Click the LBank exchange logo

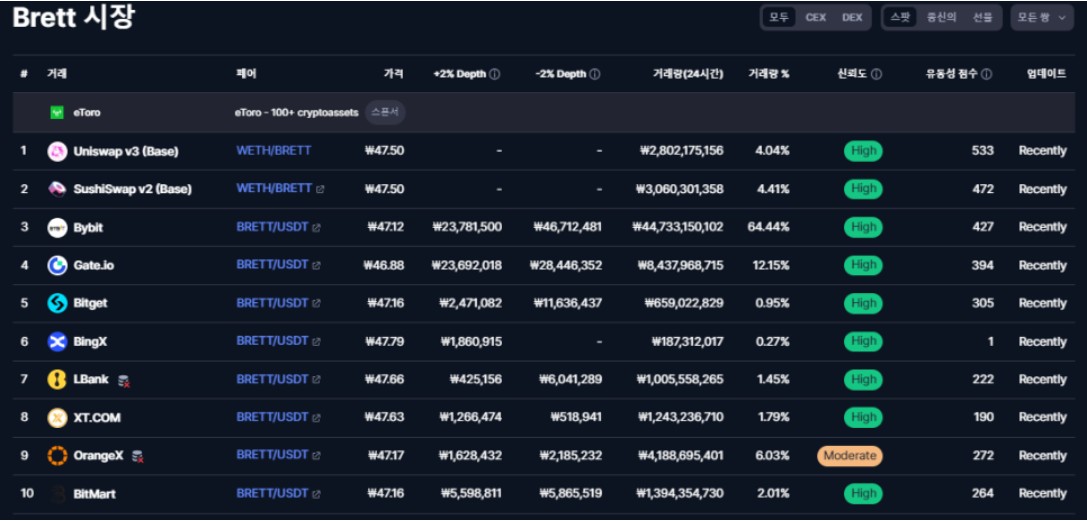pos(57,380)
